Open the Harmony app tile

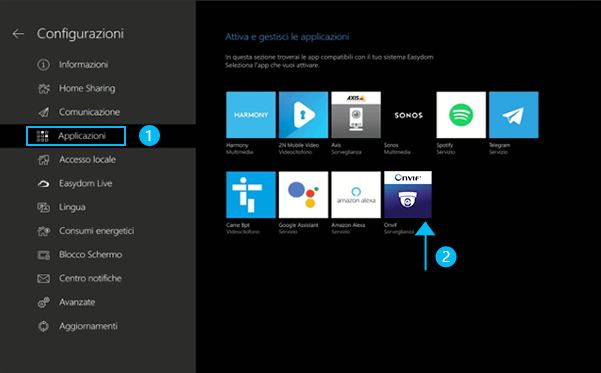coord(251,115)
